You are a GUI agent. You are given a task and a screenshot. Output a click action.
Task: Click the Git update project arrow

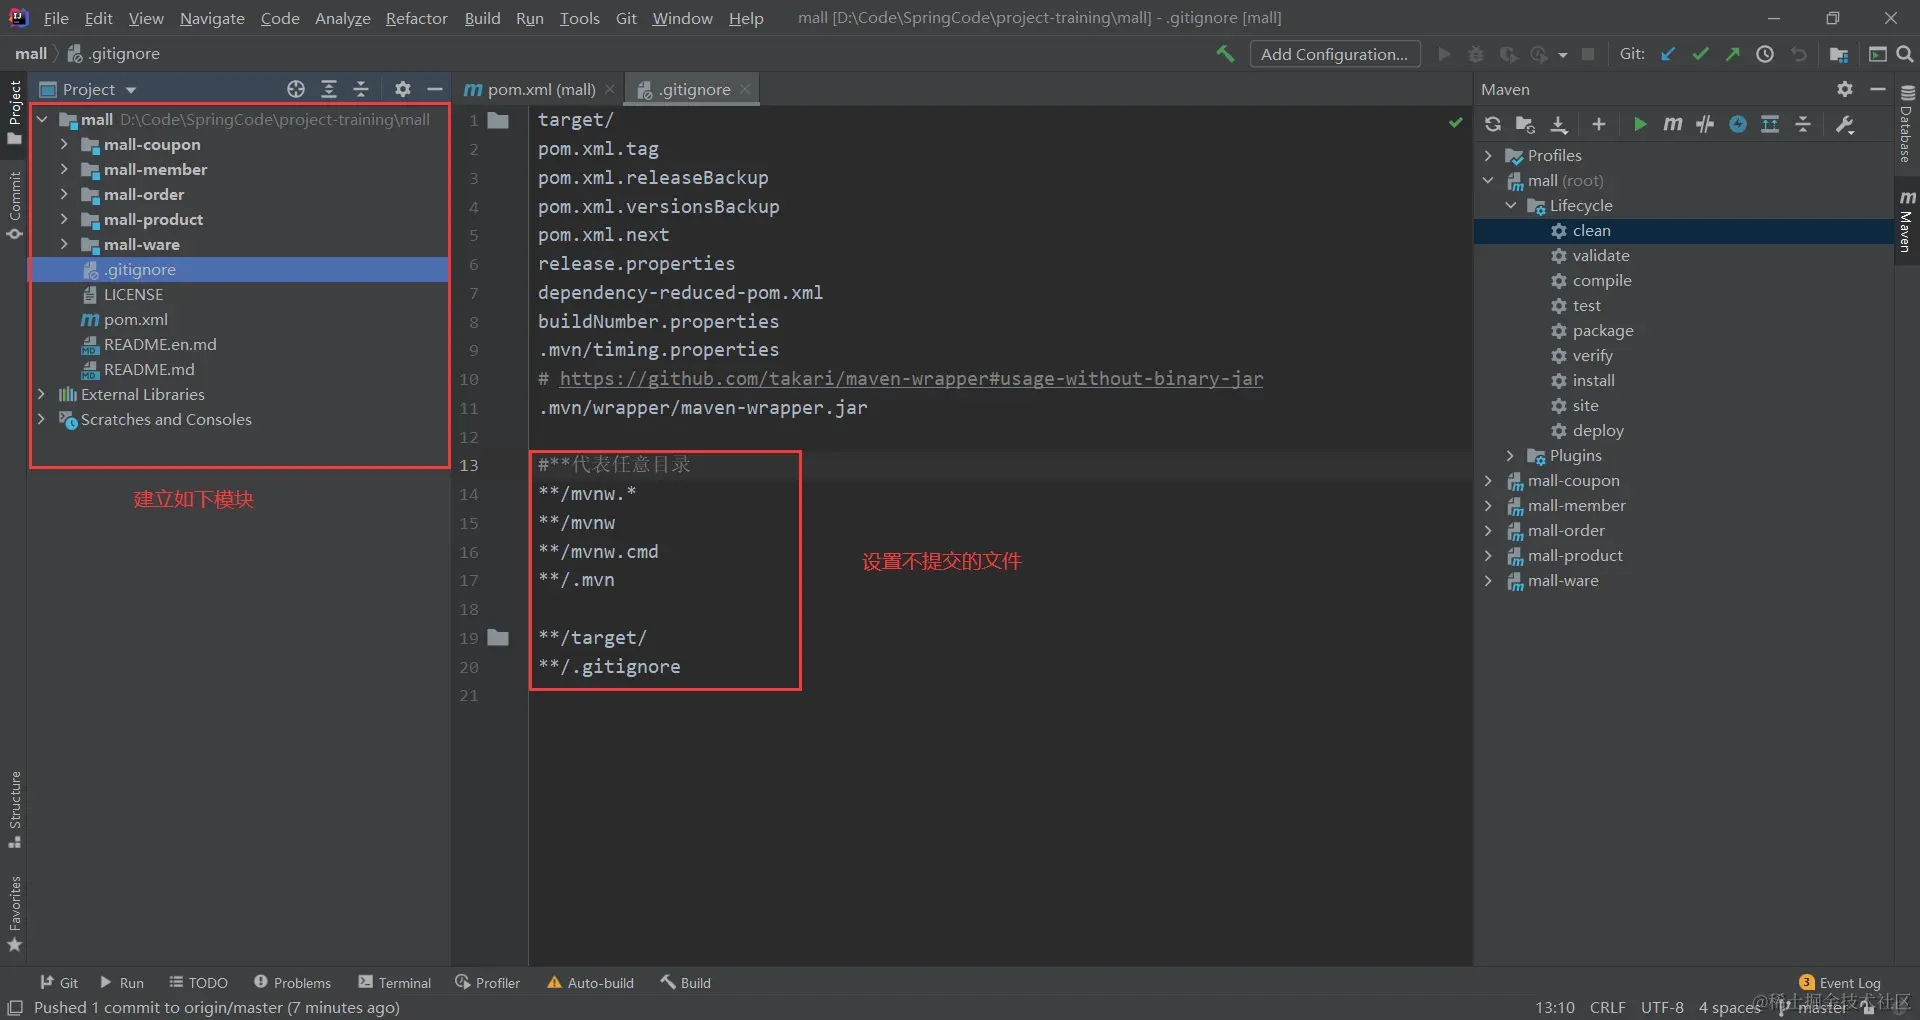coord(1668,54)
